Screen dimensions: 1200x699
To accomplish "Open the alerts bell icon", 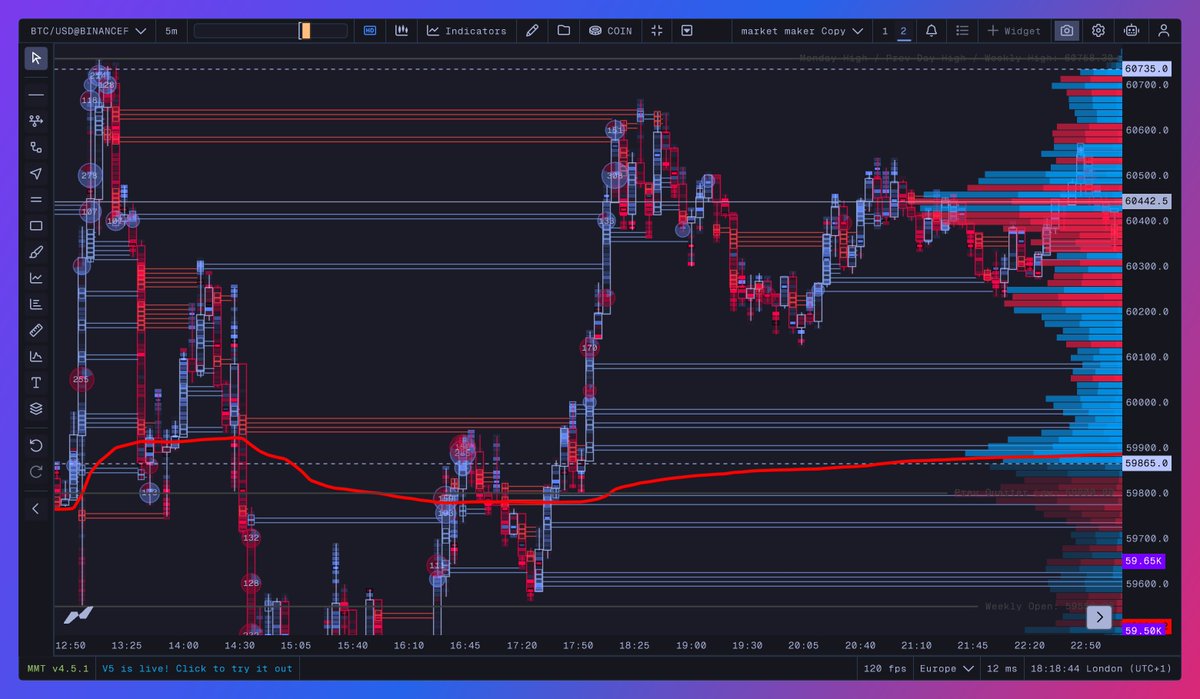I will click(x=932, y=31).
